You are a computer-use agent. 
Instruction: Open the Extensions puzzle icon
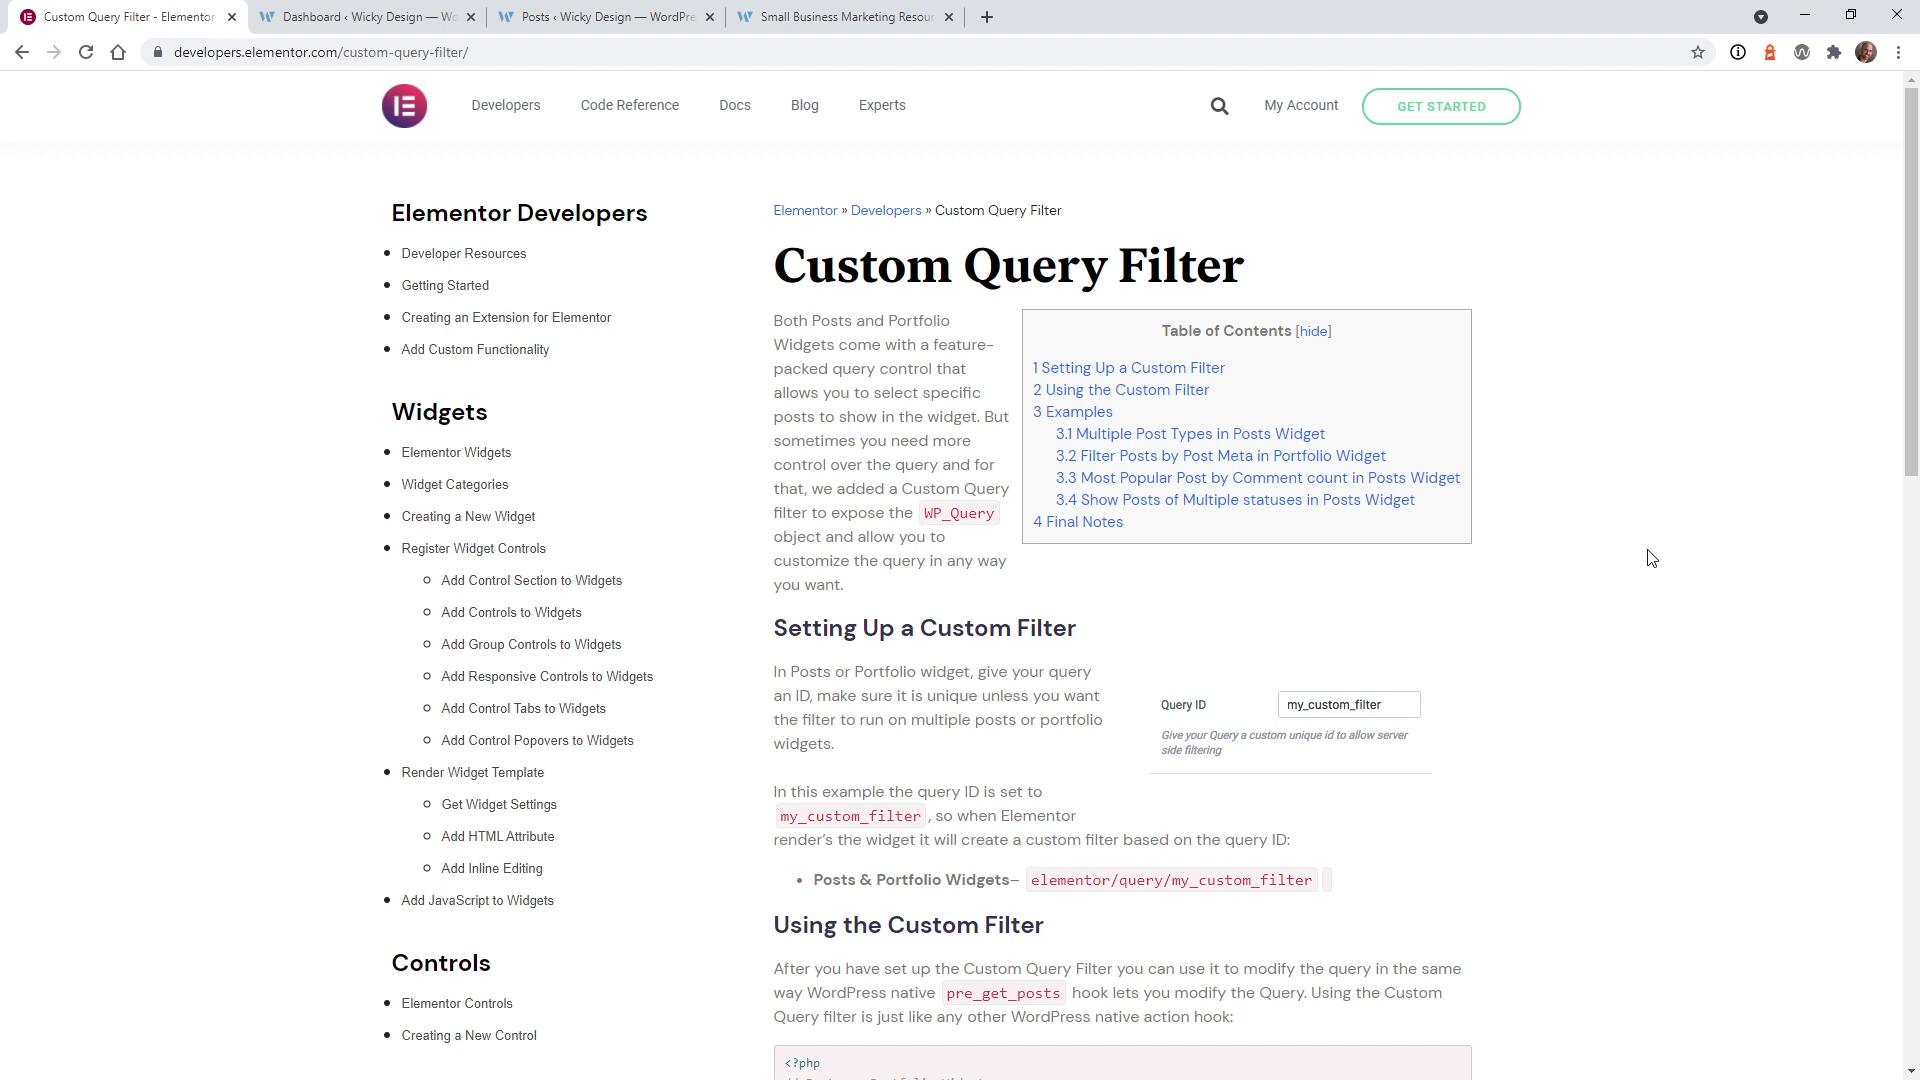click(x=1833, y=52)
